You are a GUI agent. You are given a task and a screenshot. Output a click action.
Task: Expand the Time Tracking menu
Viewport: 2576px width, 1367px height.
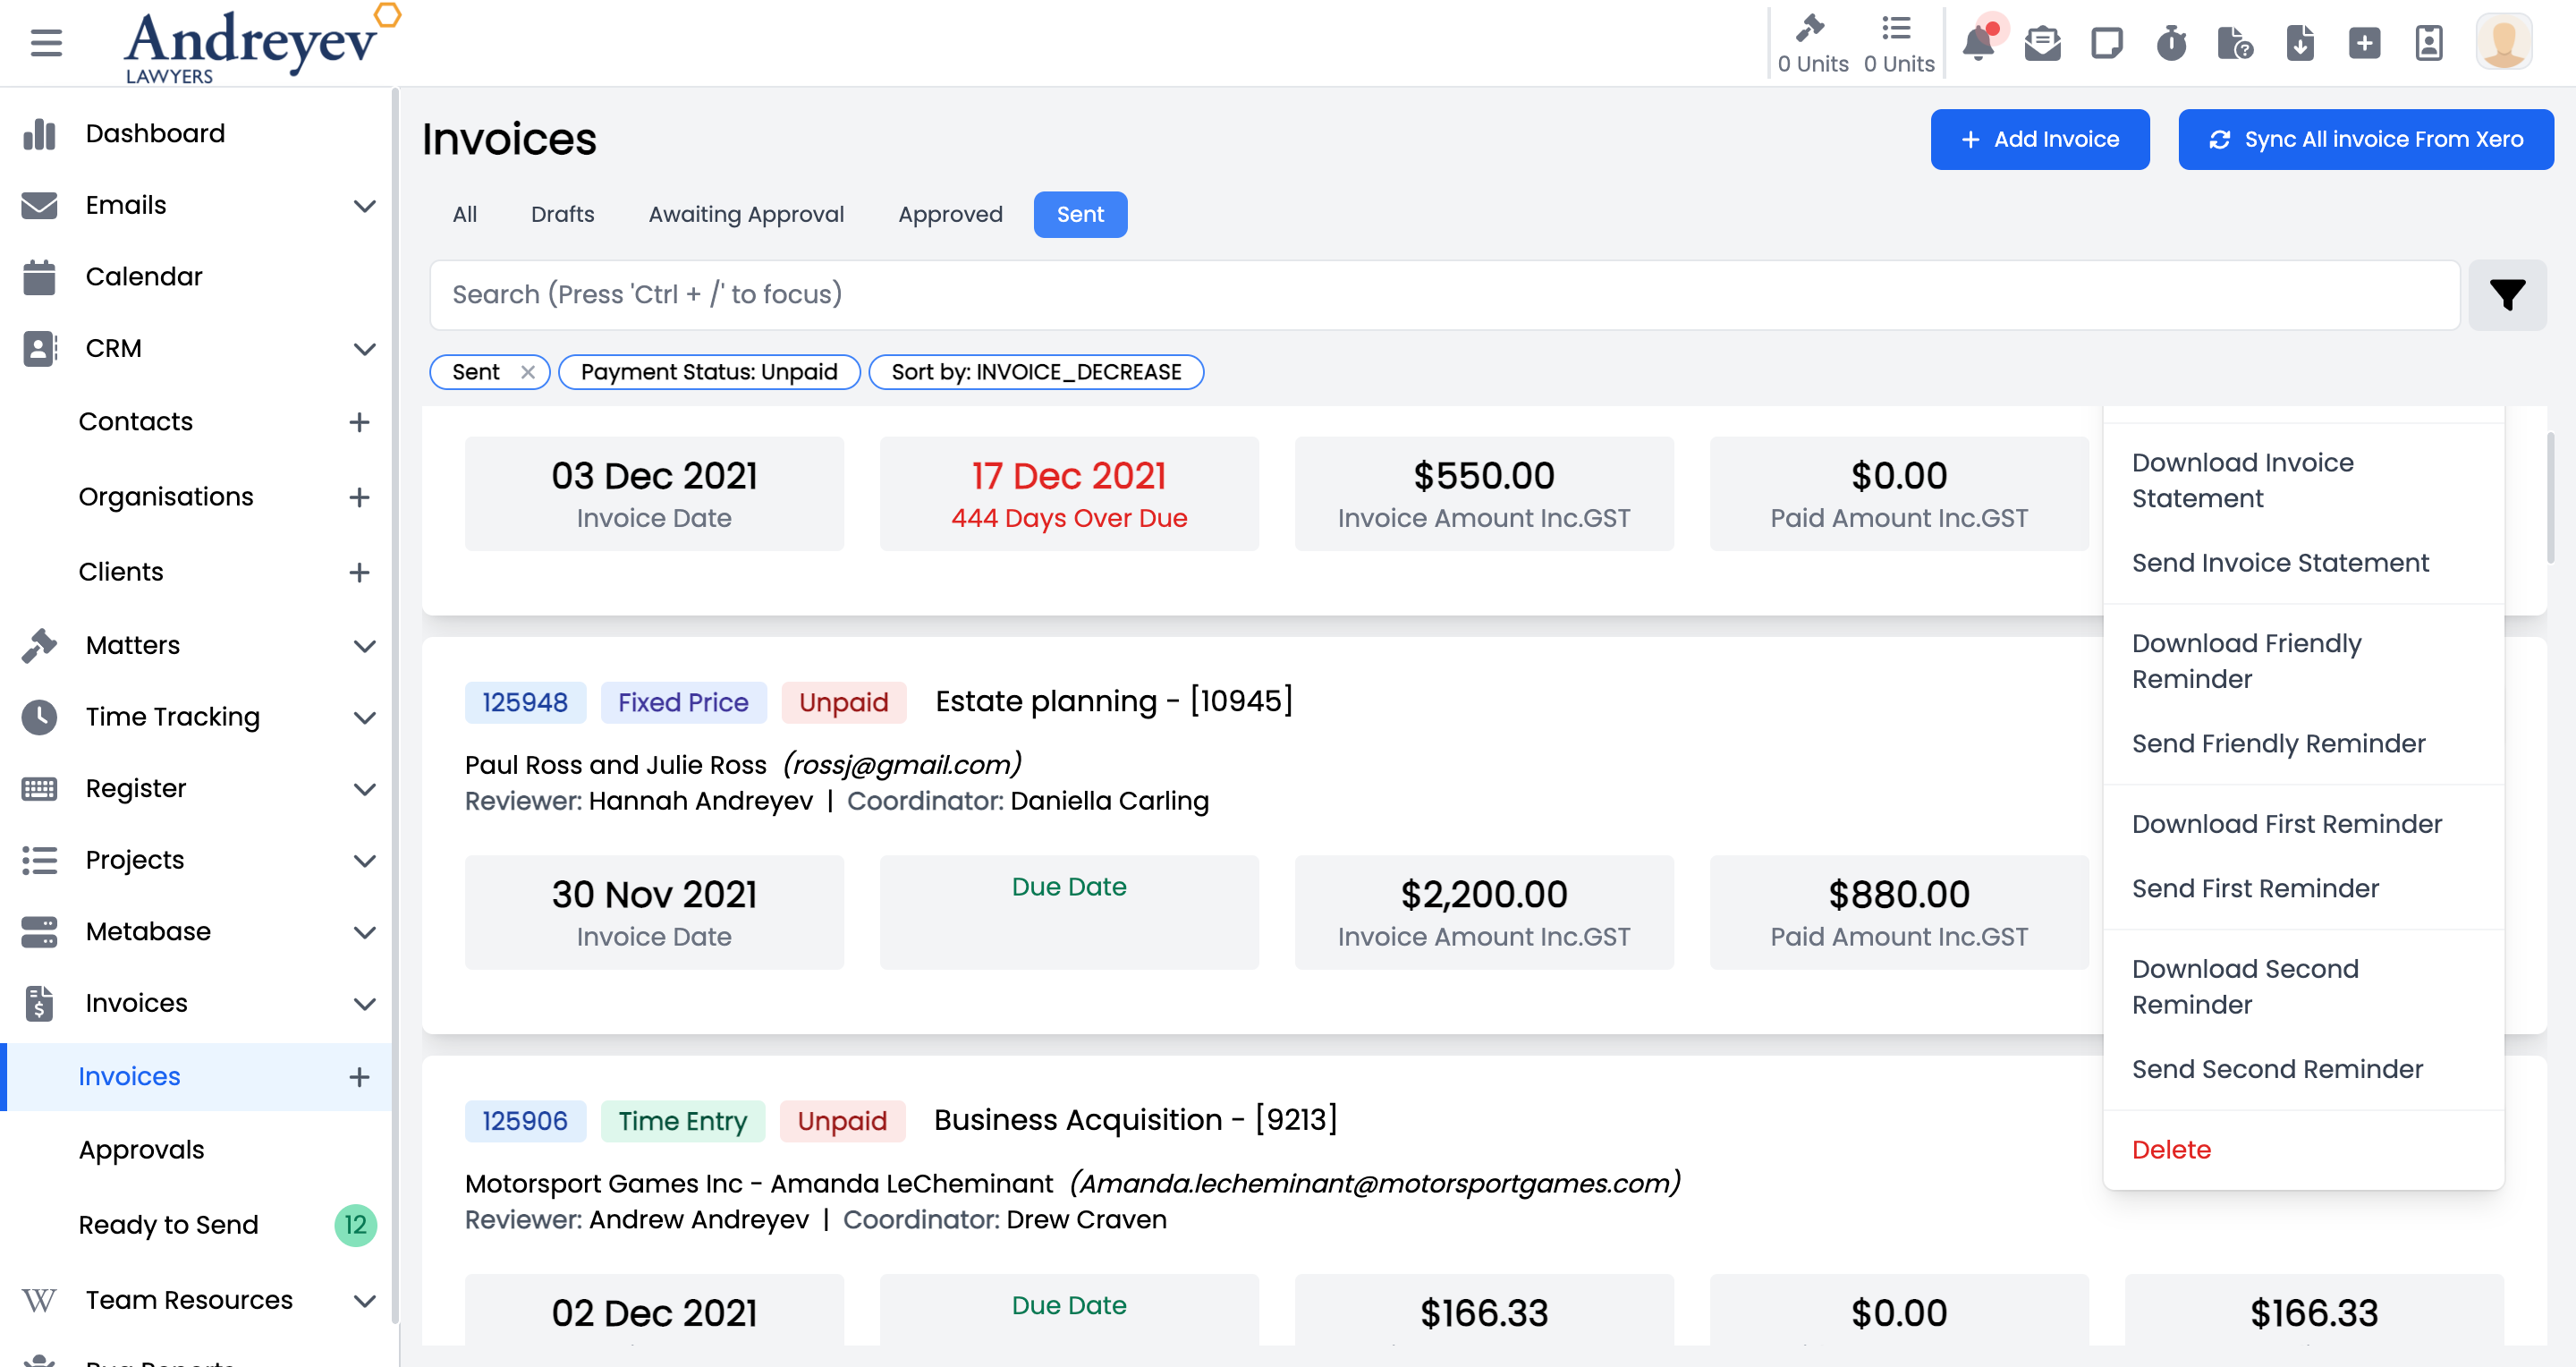point(365,717)
